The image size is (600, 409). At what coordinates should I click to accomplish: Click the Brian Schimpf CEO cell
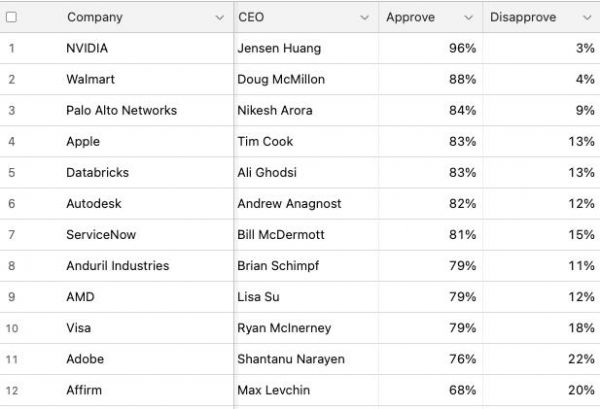pos(273,265)
